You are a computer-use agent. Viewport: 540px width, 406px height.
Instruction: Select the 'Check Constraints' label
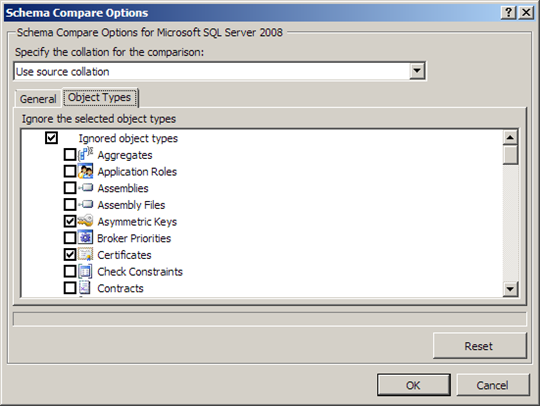click(x=140, y=271)
